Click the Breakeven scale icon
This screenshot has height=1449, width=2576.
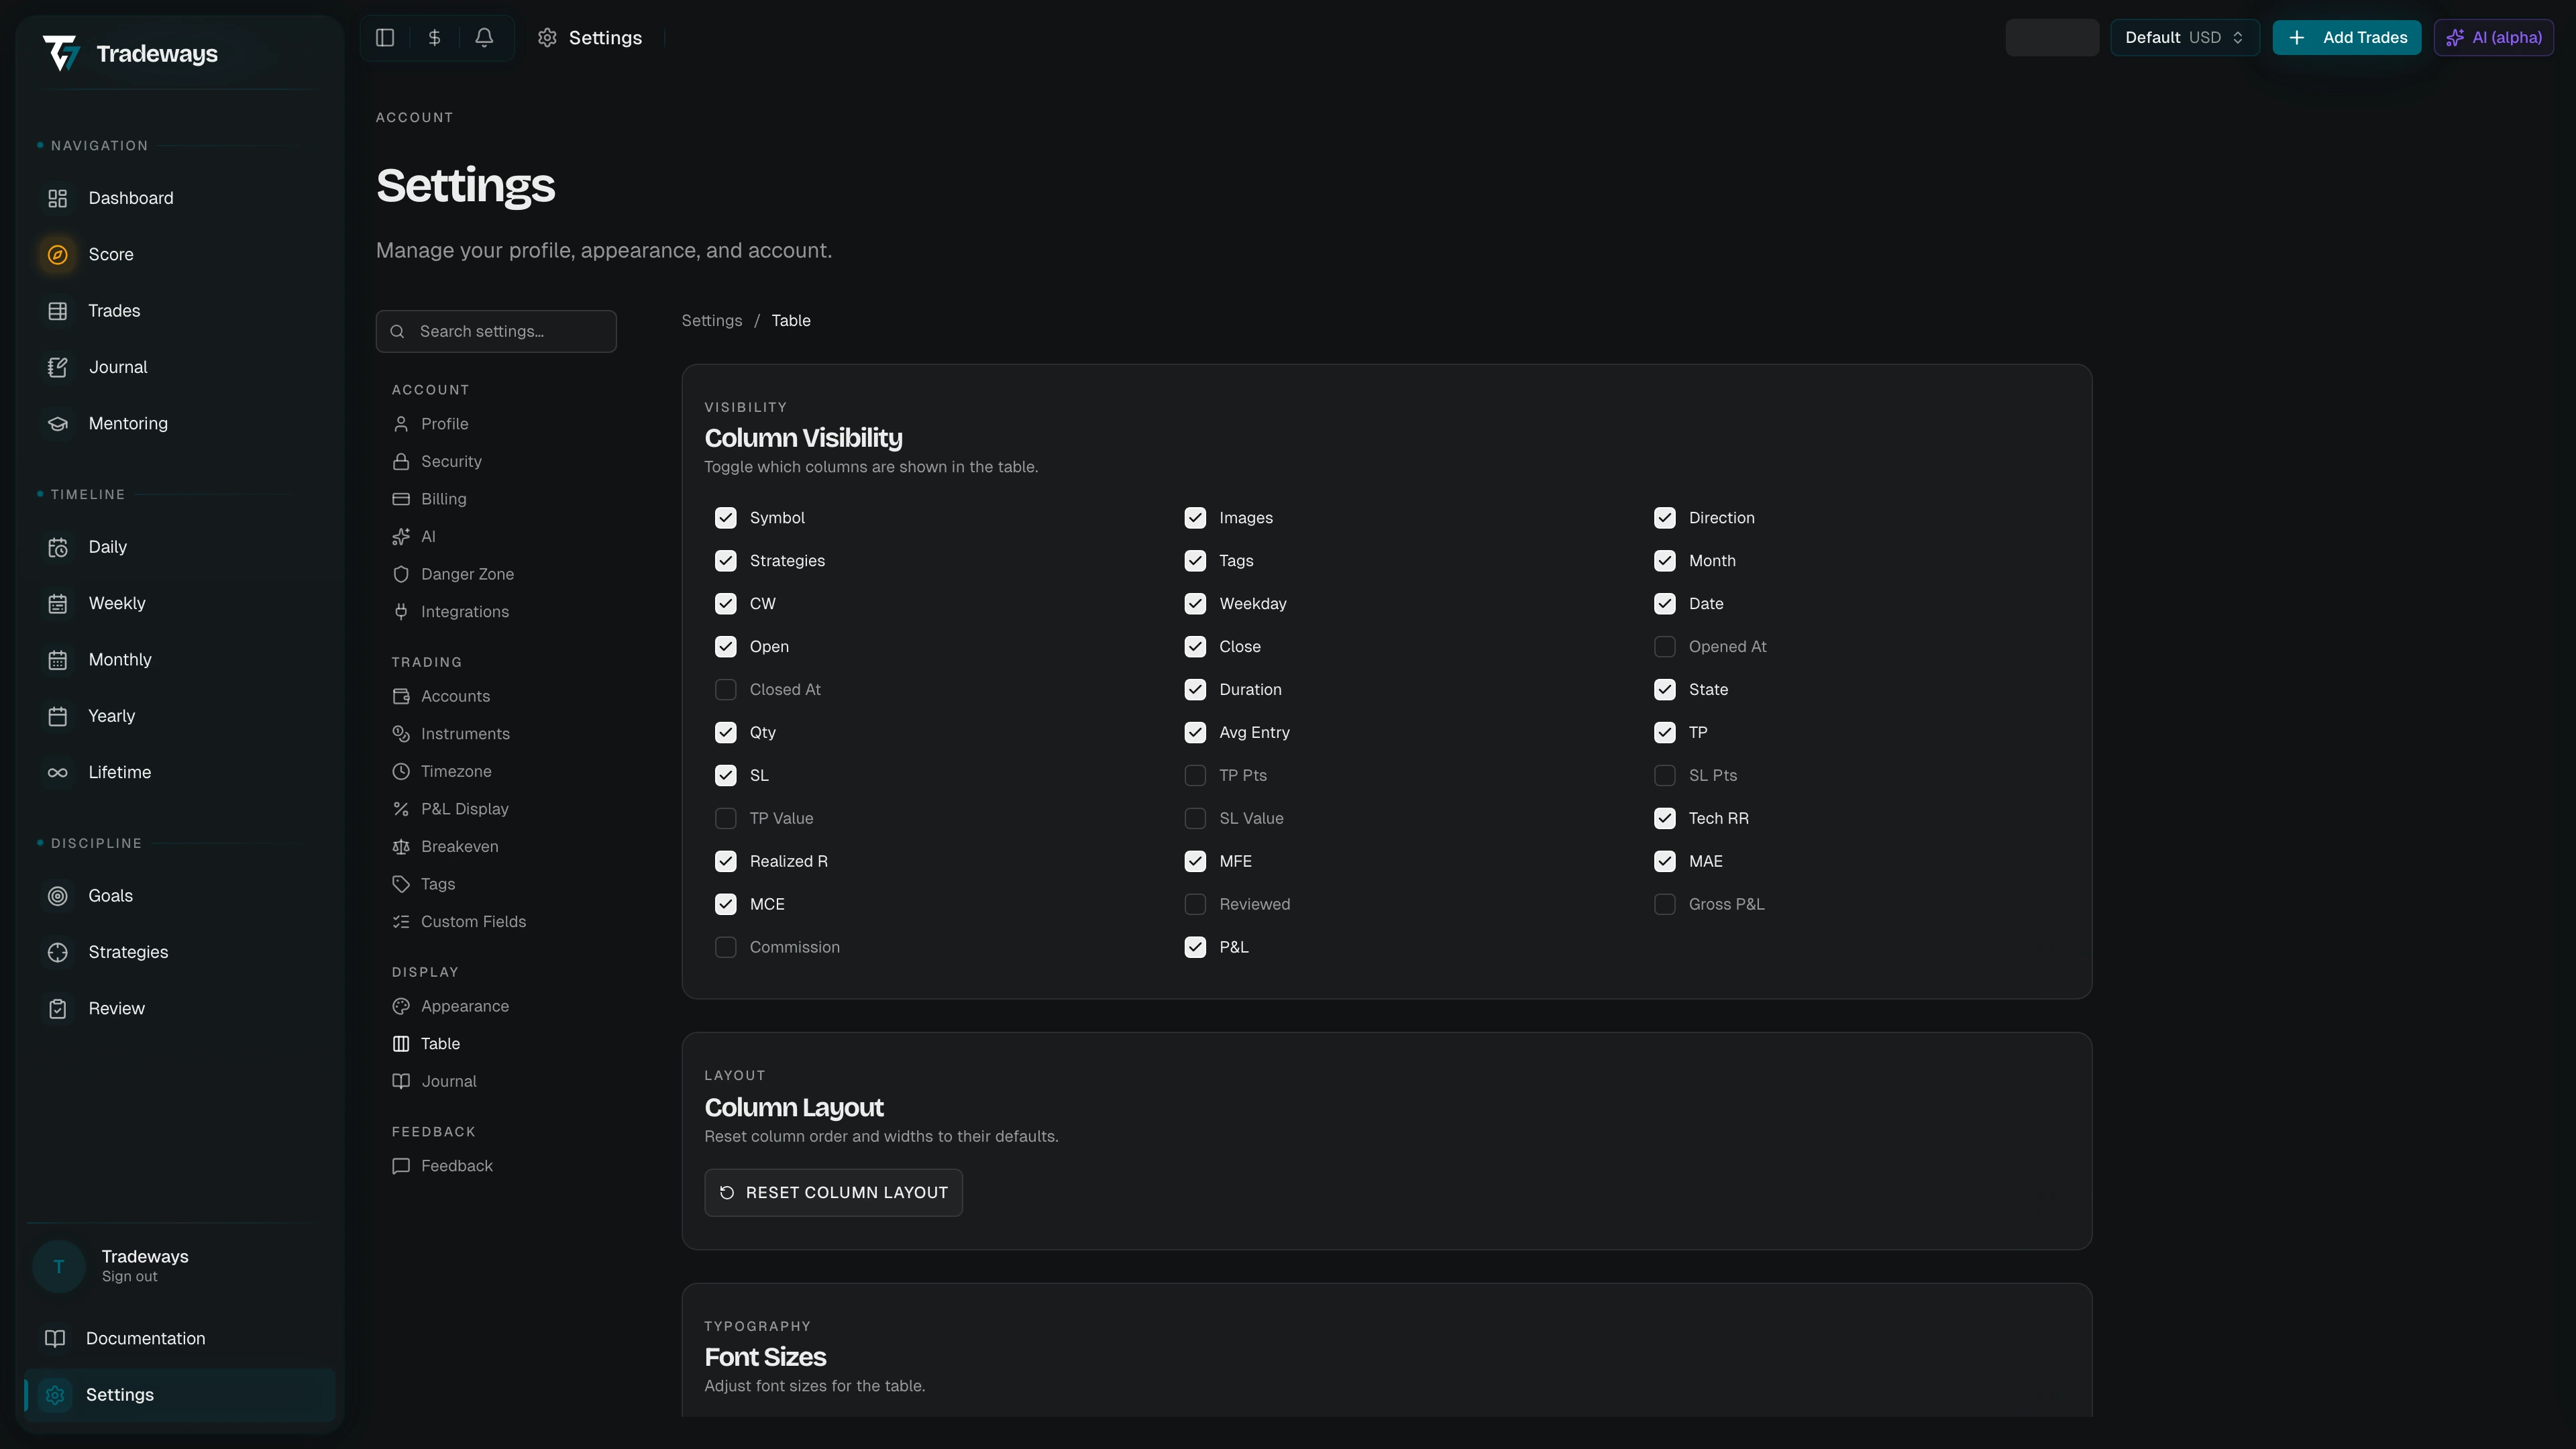[x=401, y=846]
